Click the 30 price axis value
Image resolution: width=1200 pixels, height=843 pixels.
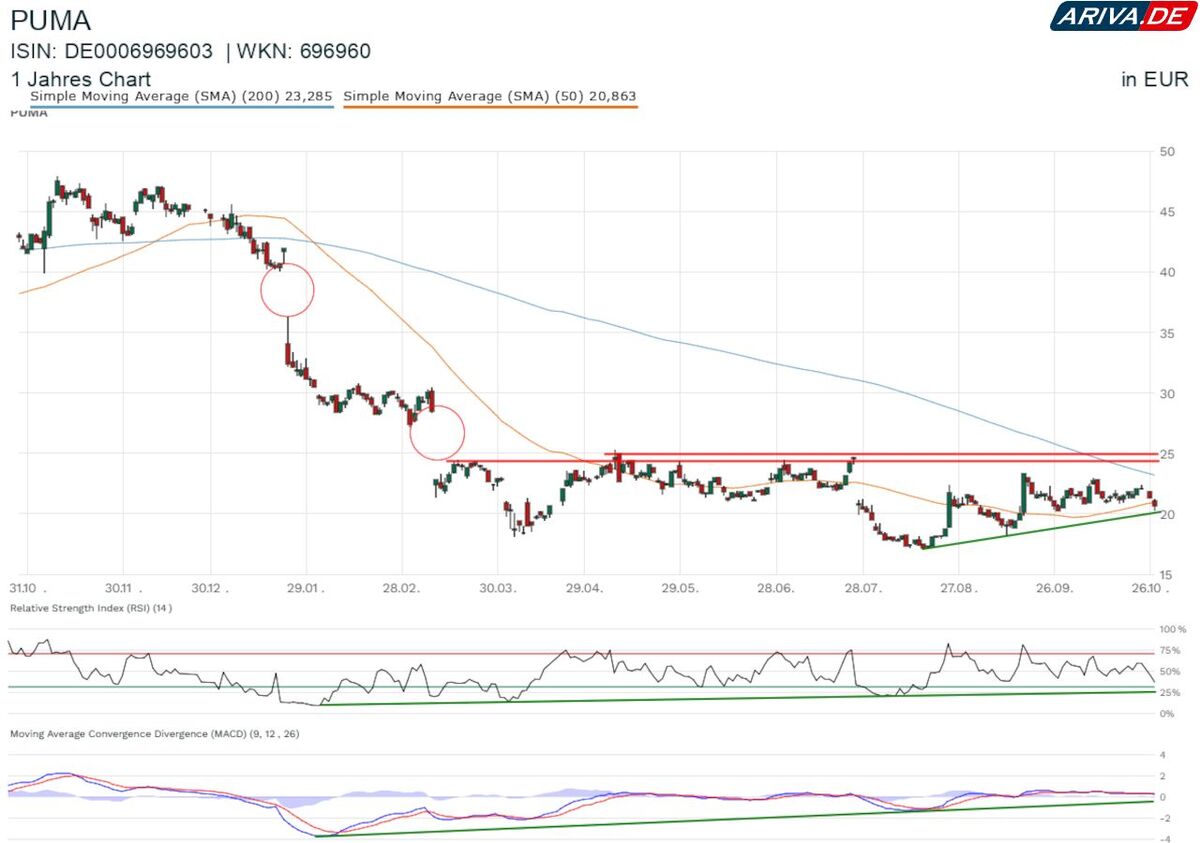[x=1166, y=393]
